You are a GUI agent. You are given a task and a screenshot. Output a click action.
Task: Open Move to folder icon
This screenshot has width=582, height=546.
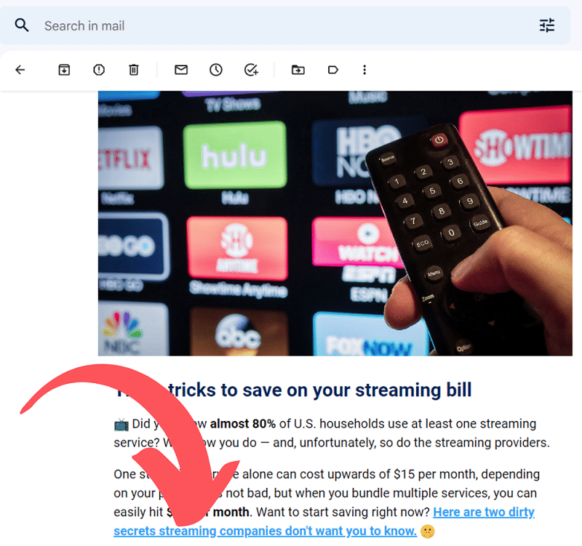(298, 70)
